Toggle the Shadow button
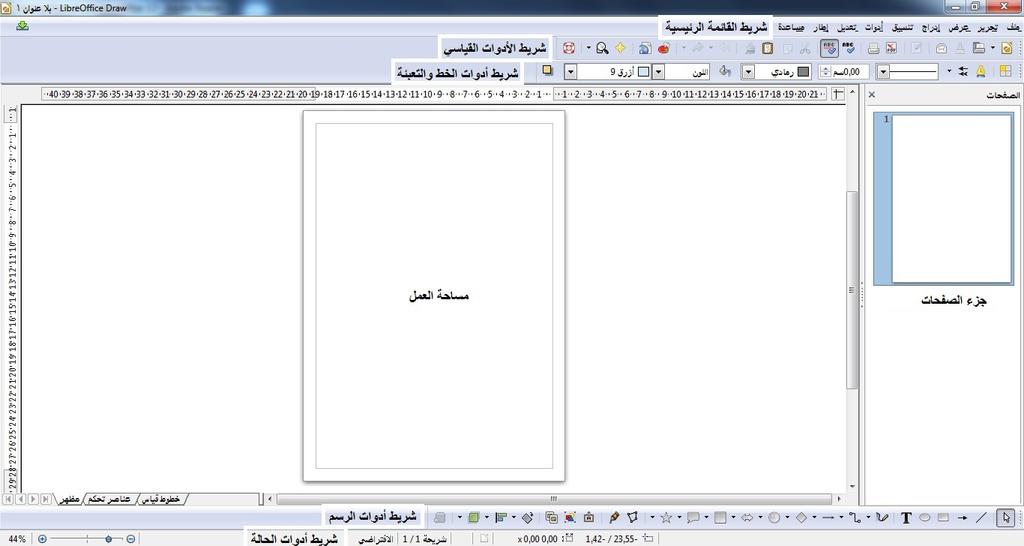The height and width of the screenshot is (546, 1024). point(547,70)
